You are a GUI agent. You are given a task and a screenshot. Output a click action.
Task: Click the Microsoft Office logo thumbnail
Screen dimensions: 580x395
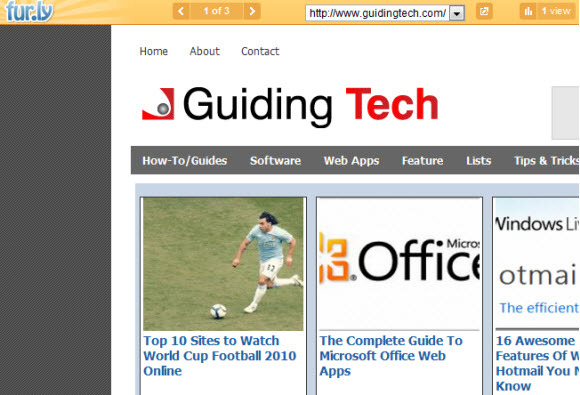coord(399,264)
